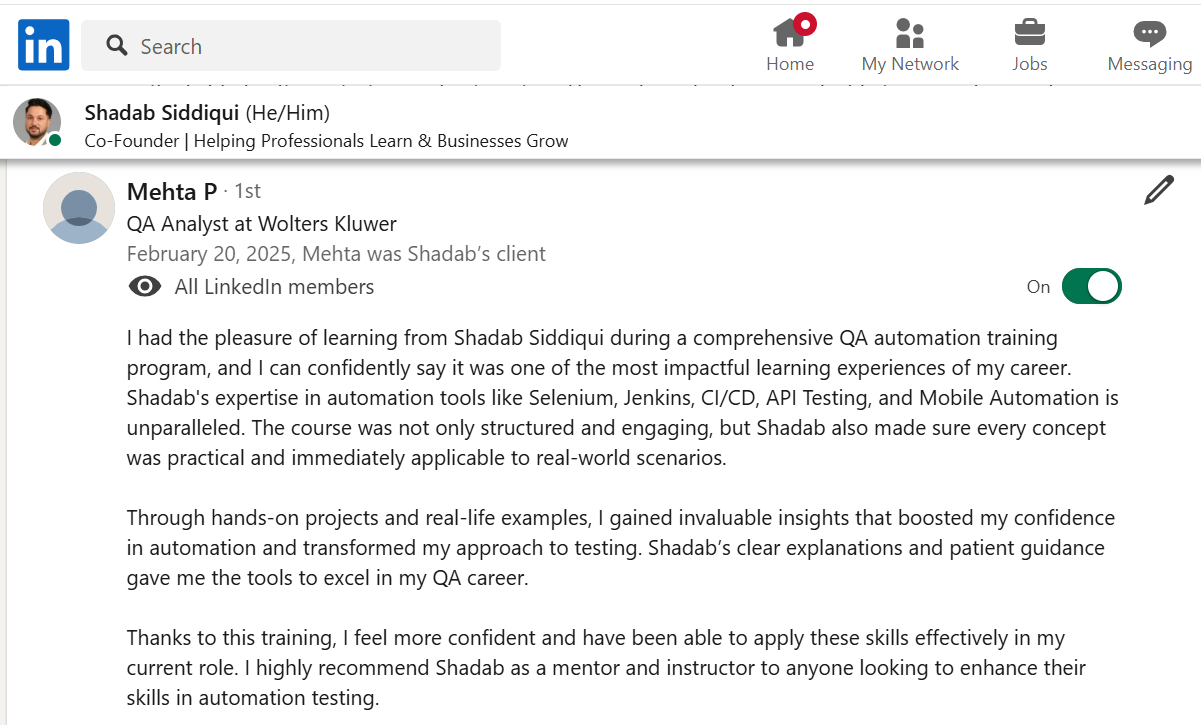This screenshot has width=1201, height=725.
Task: Turn off the recommendation visibility toggle
Action: [1091, 287]
